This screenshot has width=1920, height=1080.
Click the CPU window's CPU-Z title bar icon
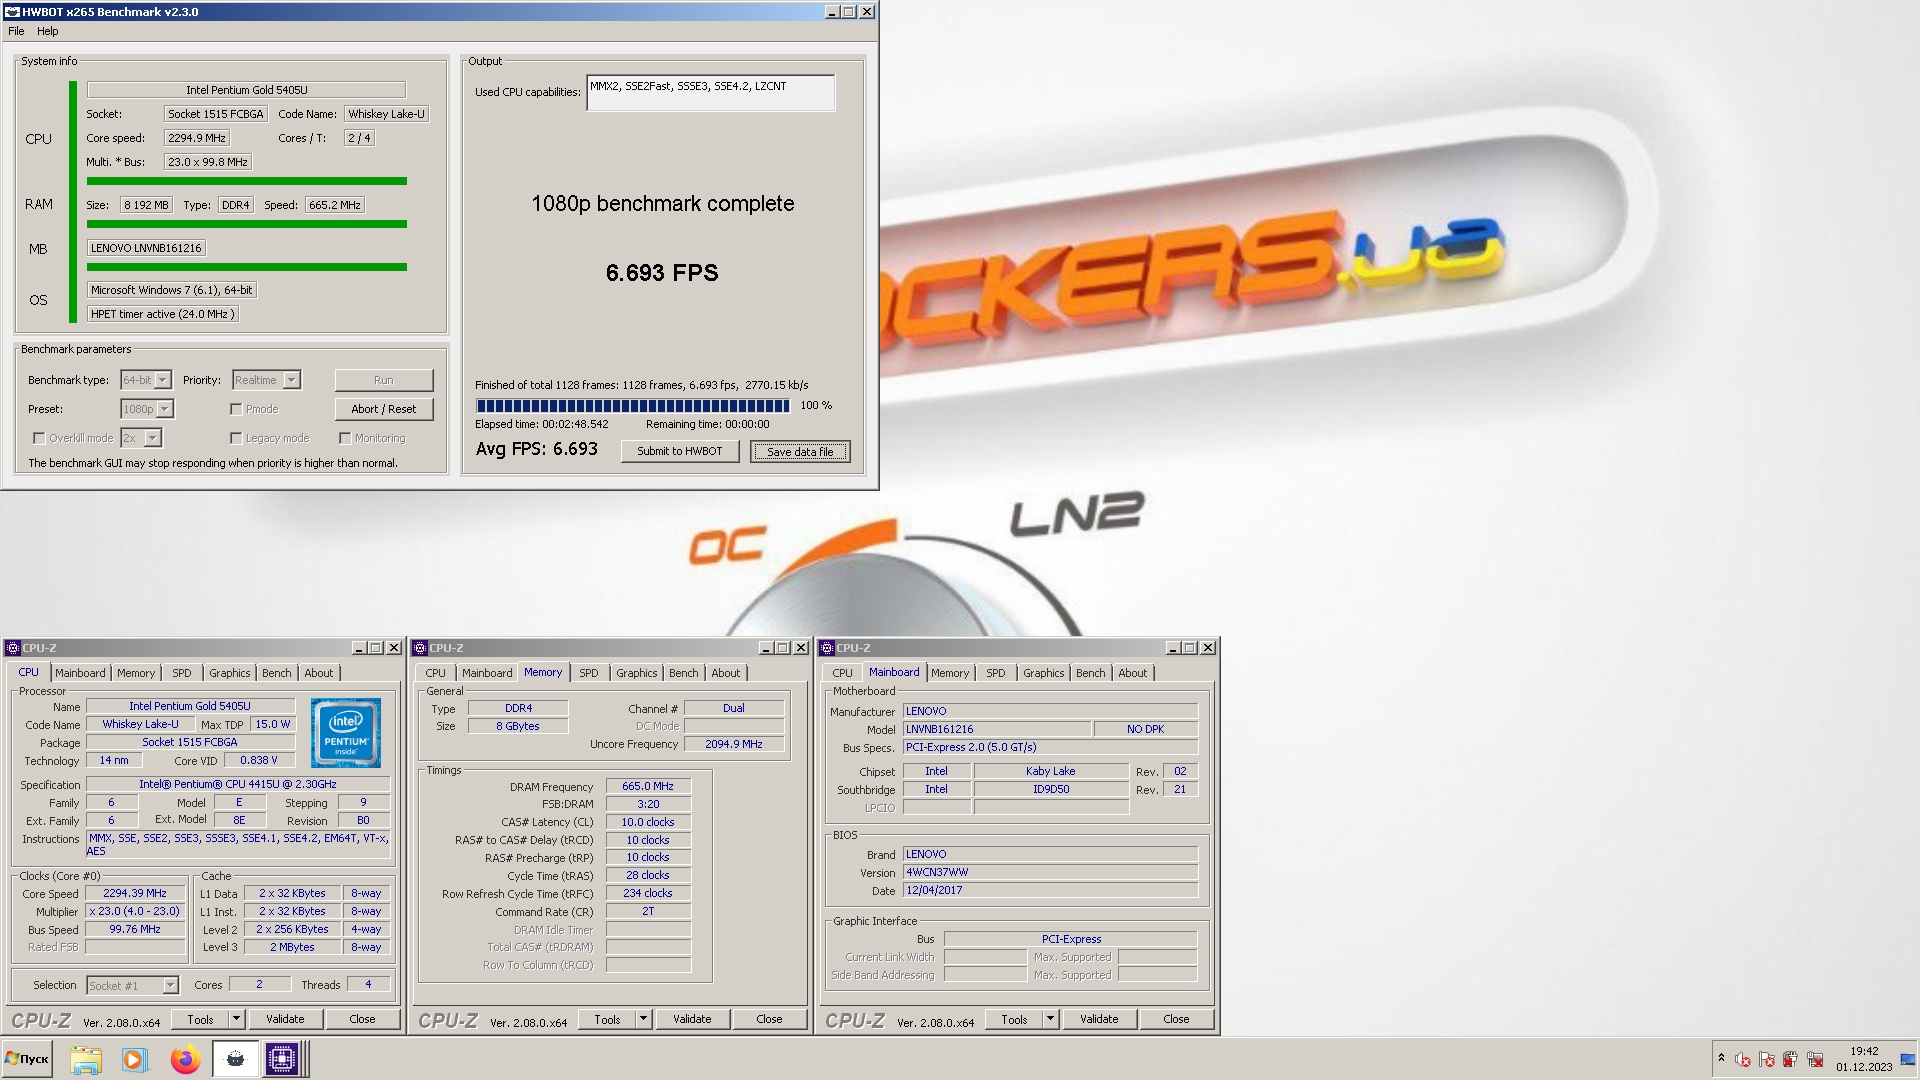(x=13, y=648)
